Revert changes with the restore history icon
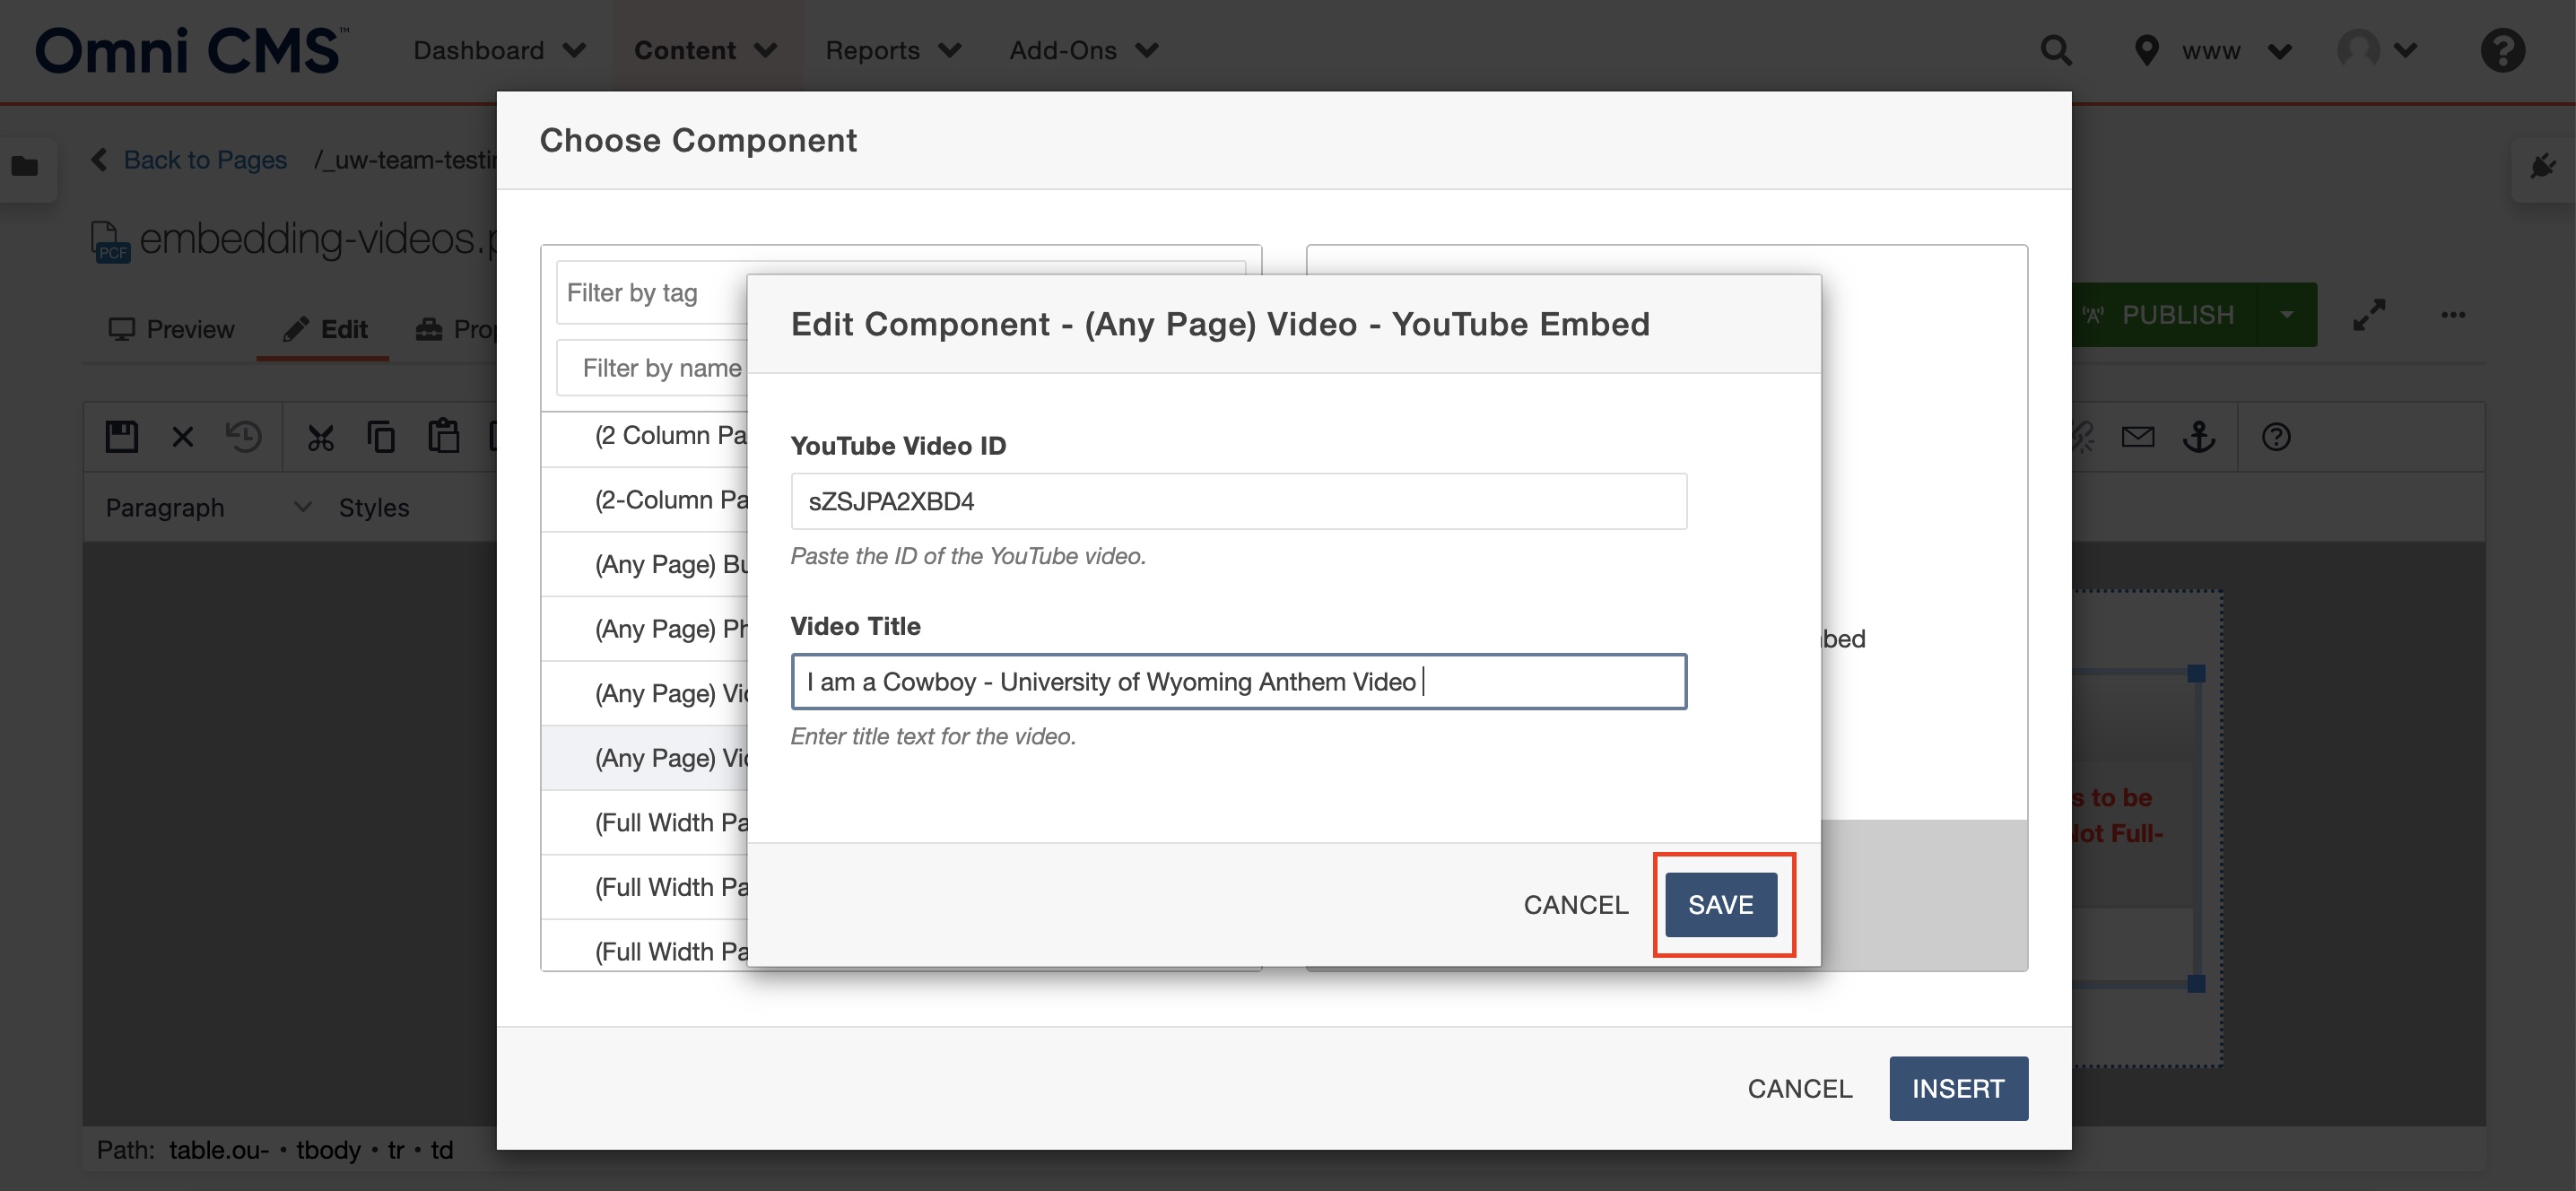Viewport: 2576px width, 1191px height. [241, 437]
